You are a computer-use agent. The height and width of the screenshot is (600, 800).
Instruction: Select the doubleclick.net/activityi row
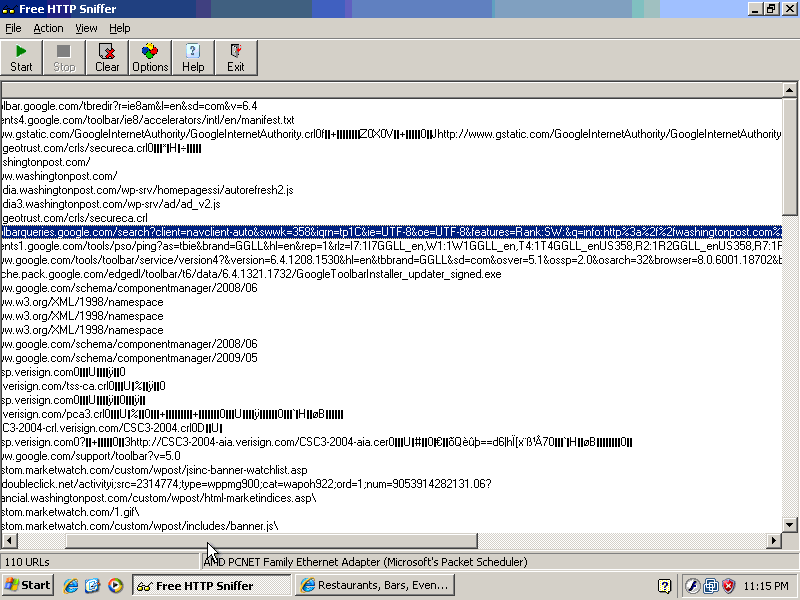pos(391,484)
